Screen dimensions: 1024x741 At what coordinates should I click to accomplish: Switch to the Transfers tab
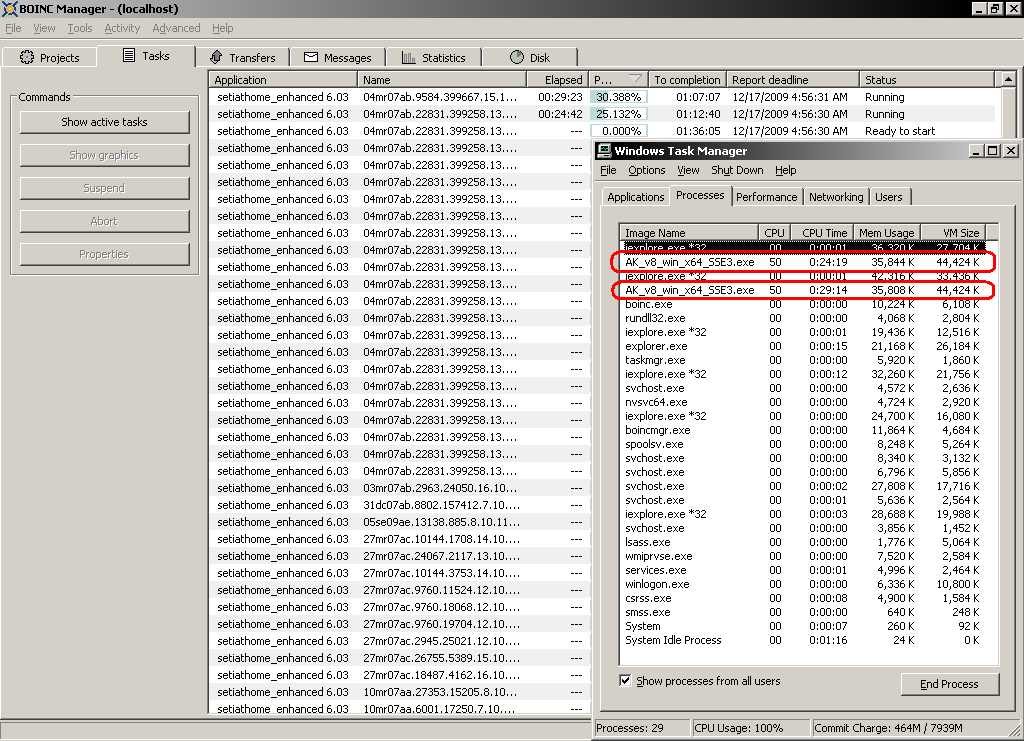pyautogui.click(x=243, y=57)
